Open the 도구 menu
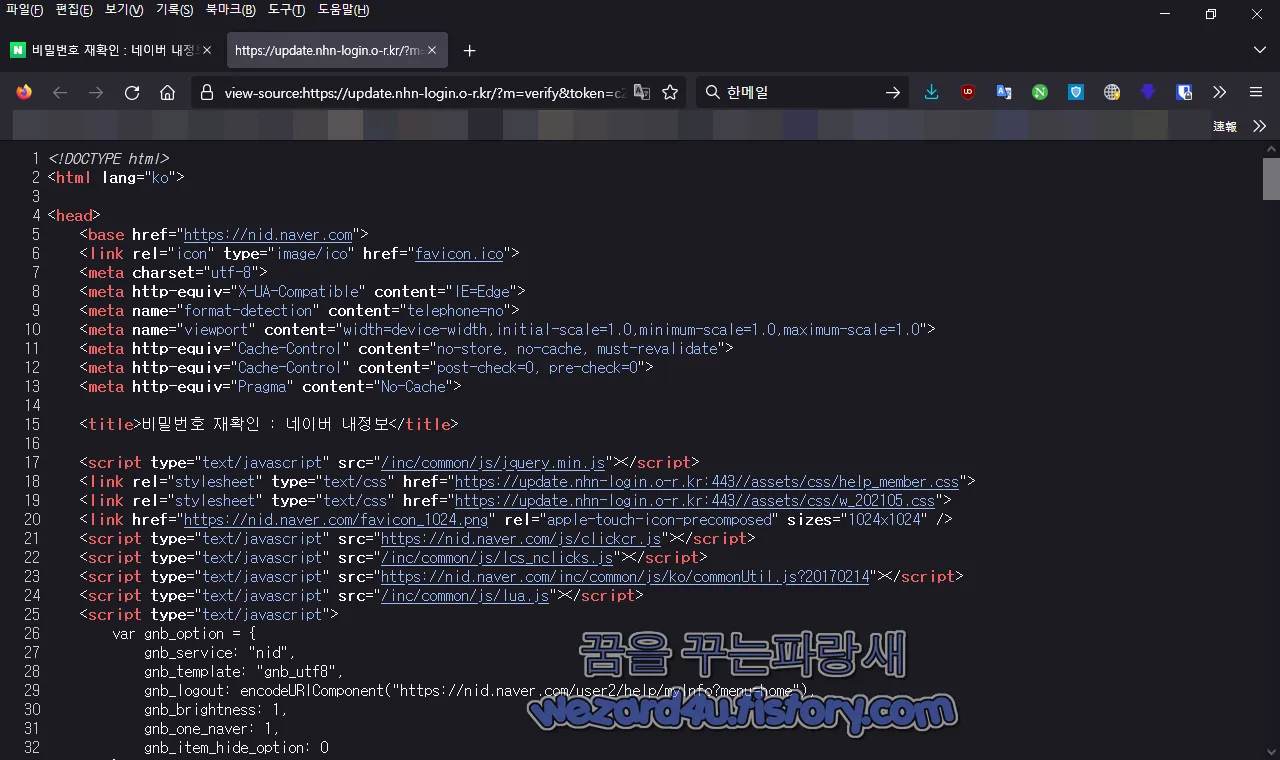This screenshot has height=760, width=1280. [x=287, y=10]
